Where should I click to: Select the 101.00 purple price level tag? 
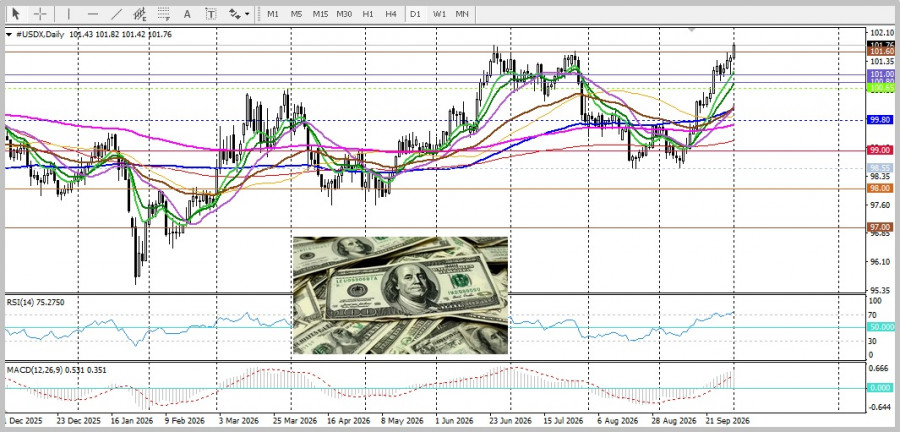(881, 74)
